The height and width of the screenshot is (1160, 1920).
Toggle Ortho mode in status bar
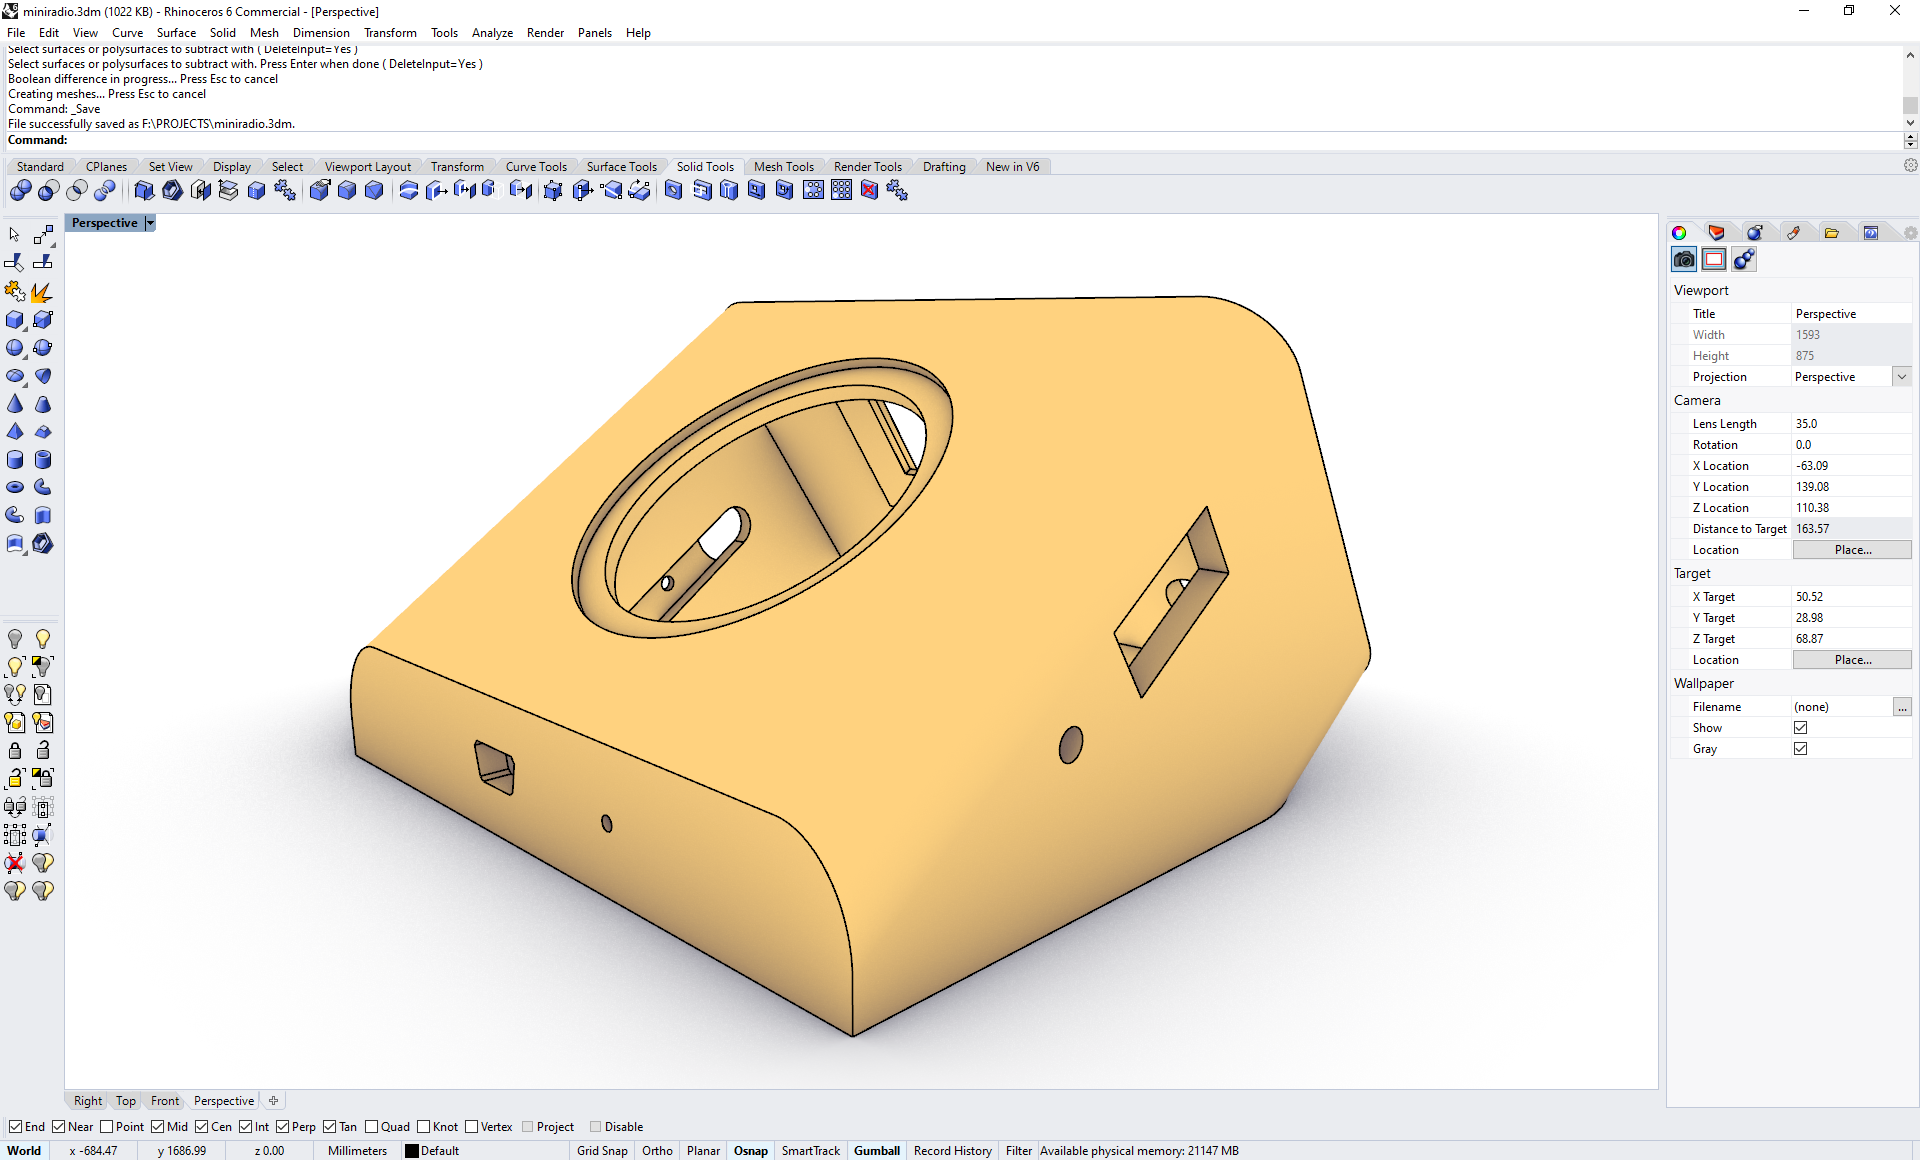[x=657, y=1151]
